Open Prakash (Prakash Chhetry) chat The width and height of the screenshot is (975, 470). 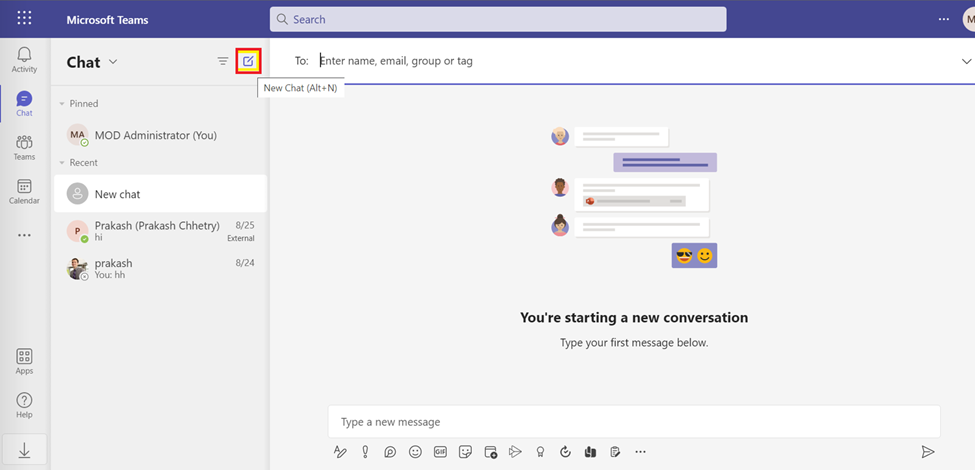point(160,231)
